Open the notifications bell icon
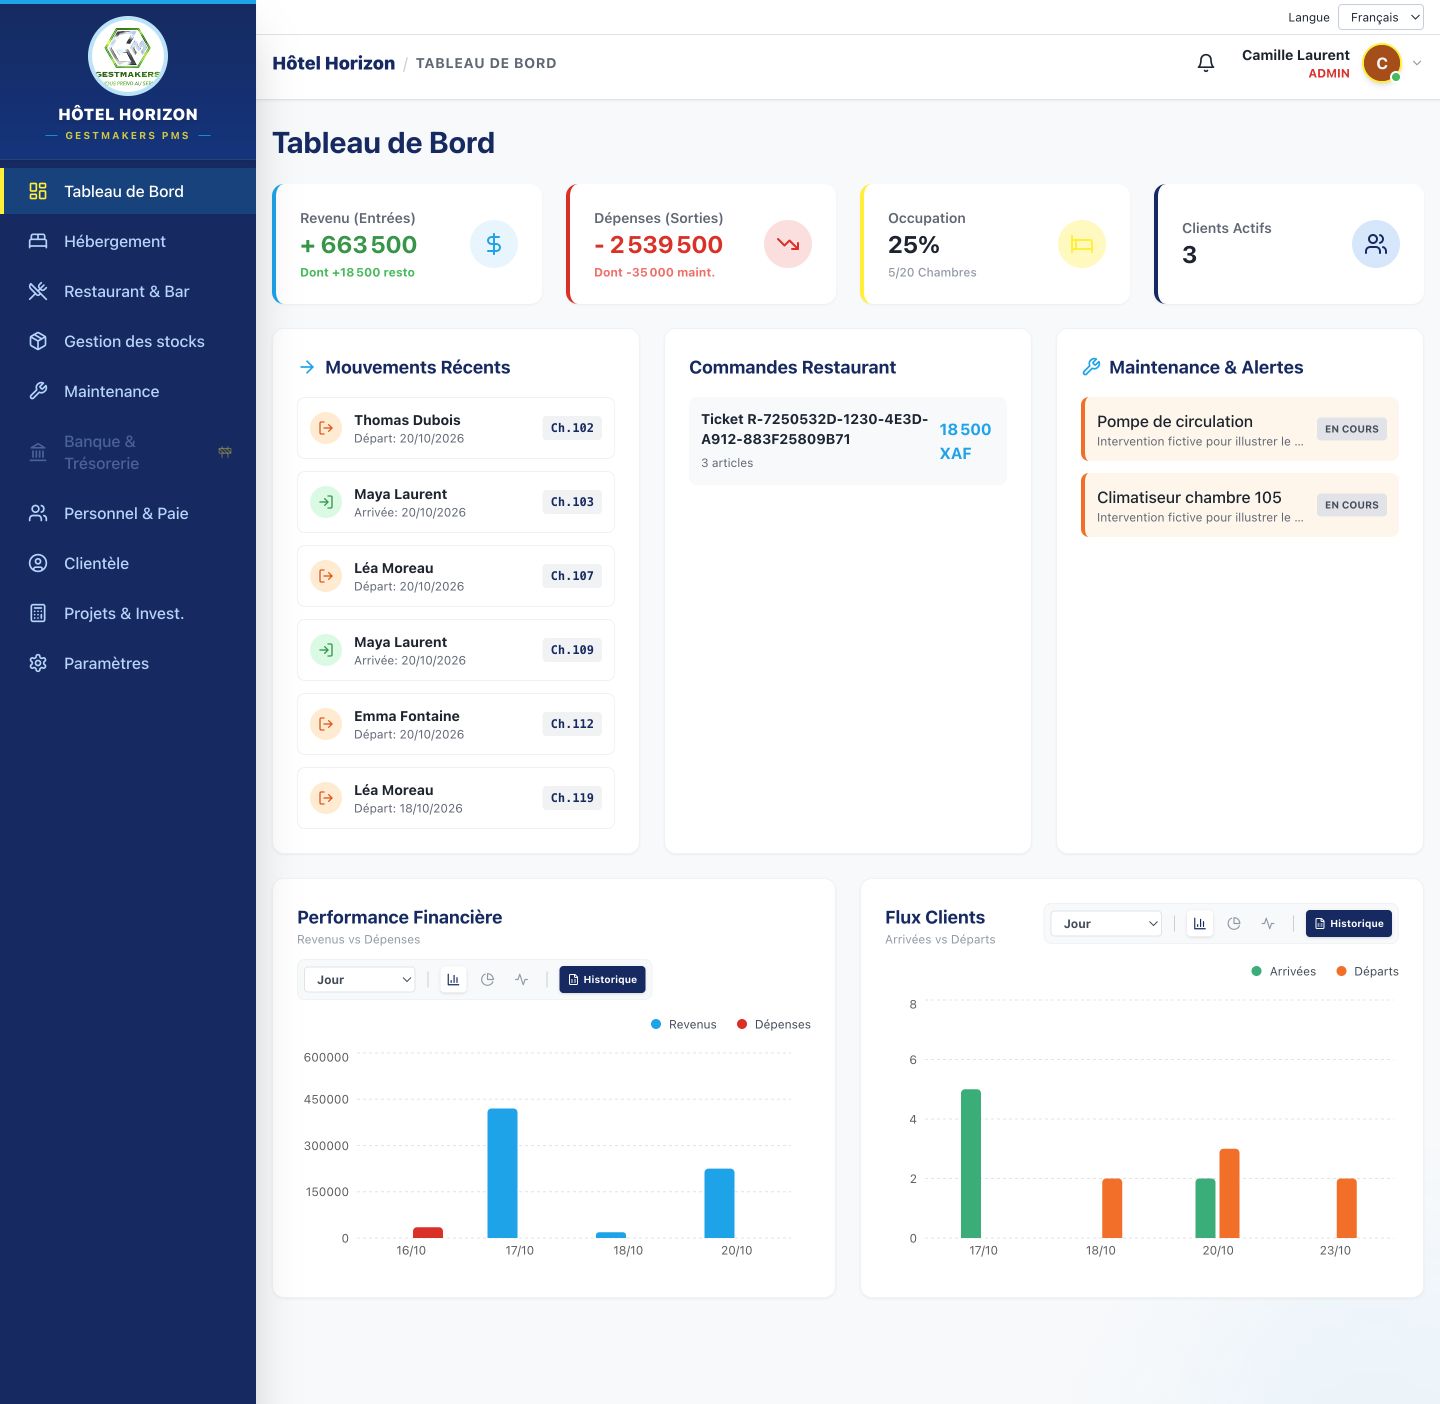The height and width of the screenshot is (1404, 1440). tap(1206, 63)
